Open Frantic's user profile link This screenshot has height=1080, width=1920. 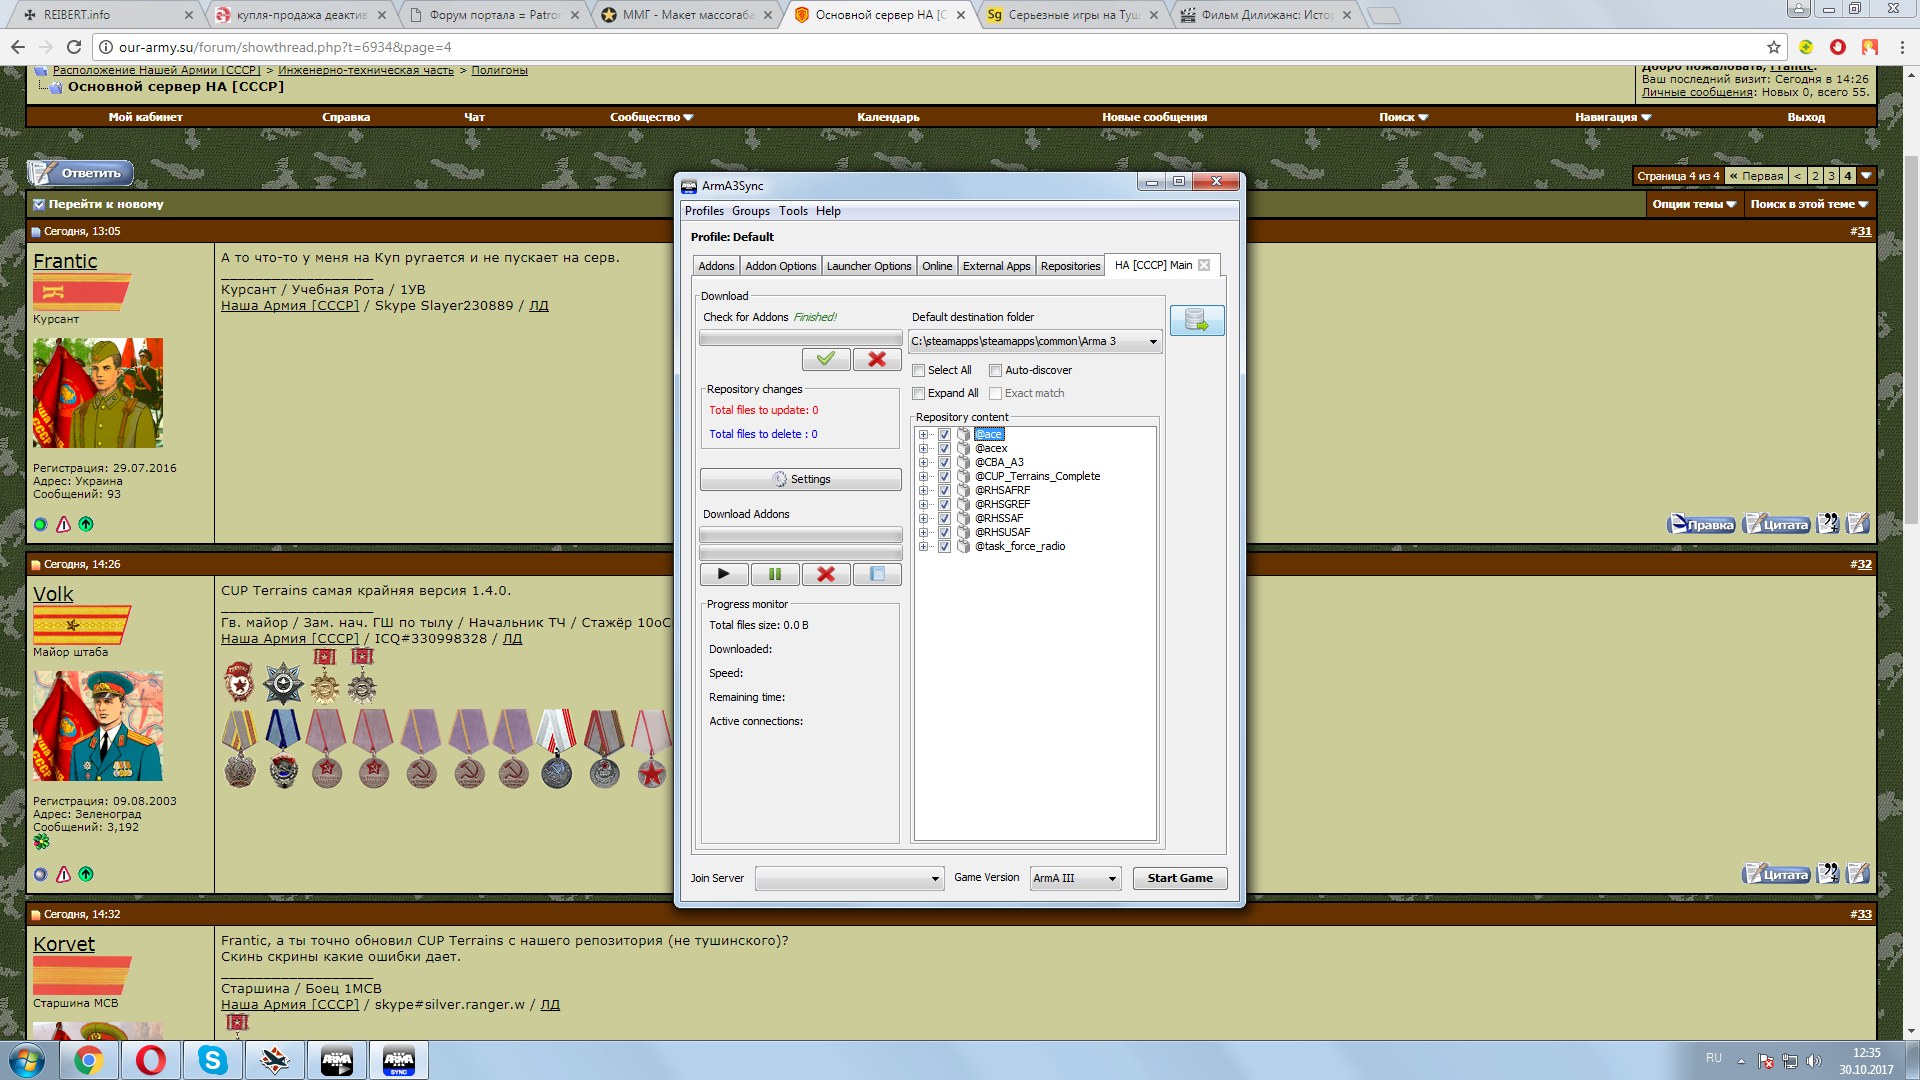click(65, 261)
